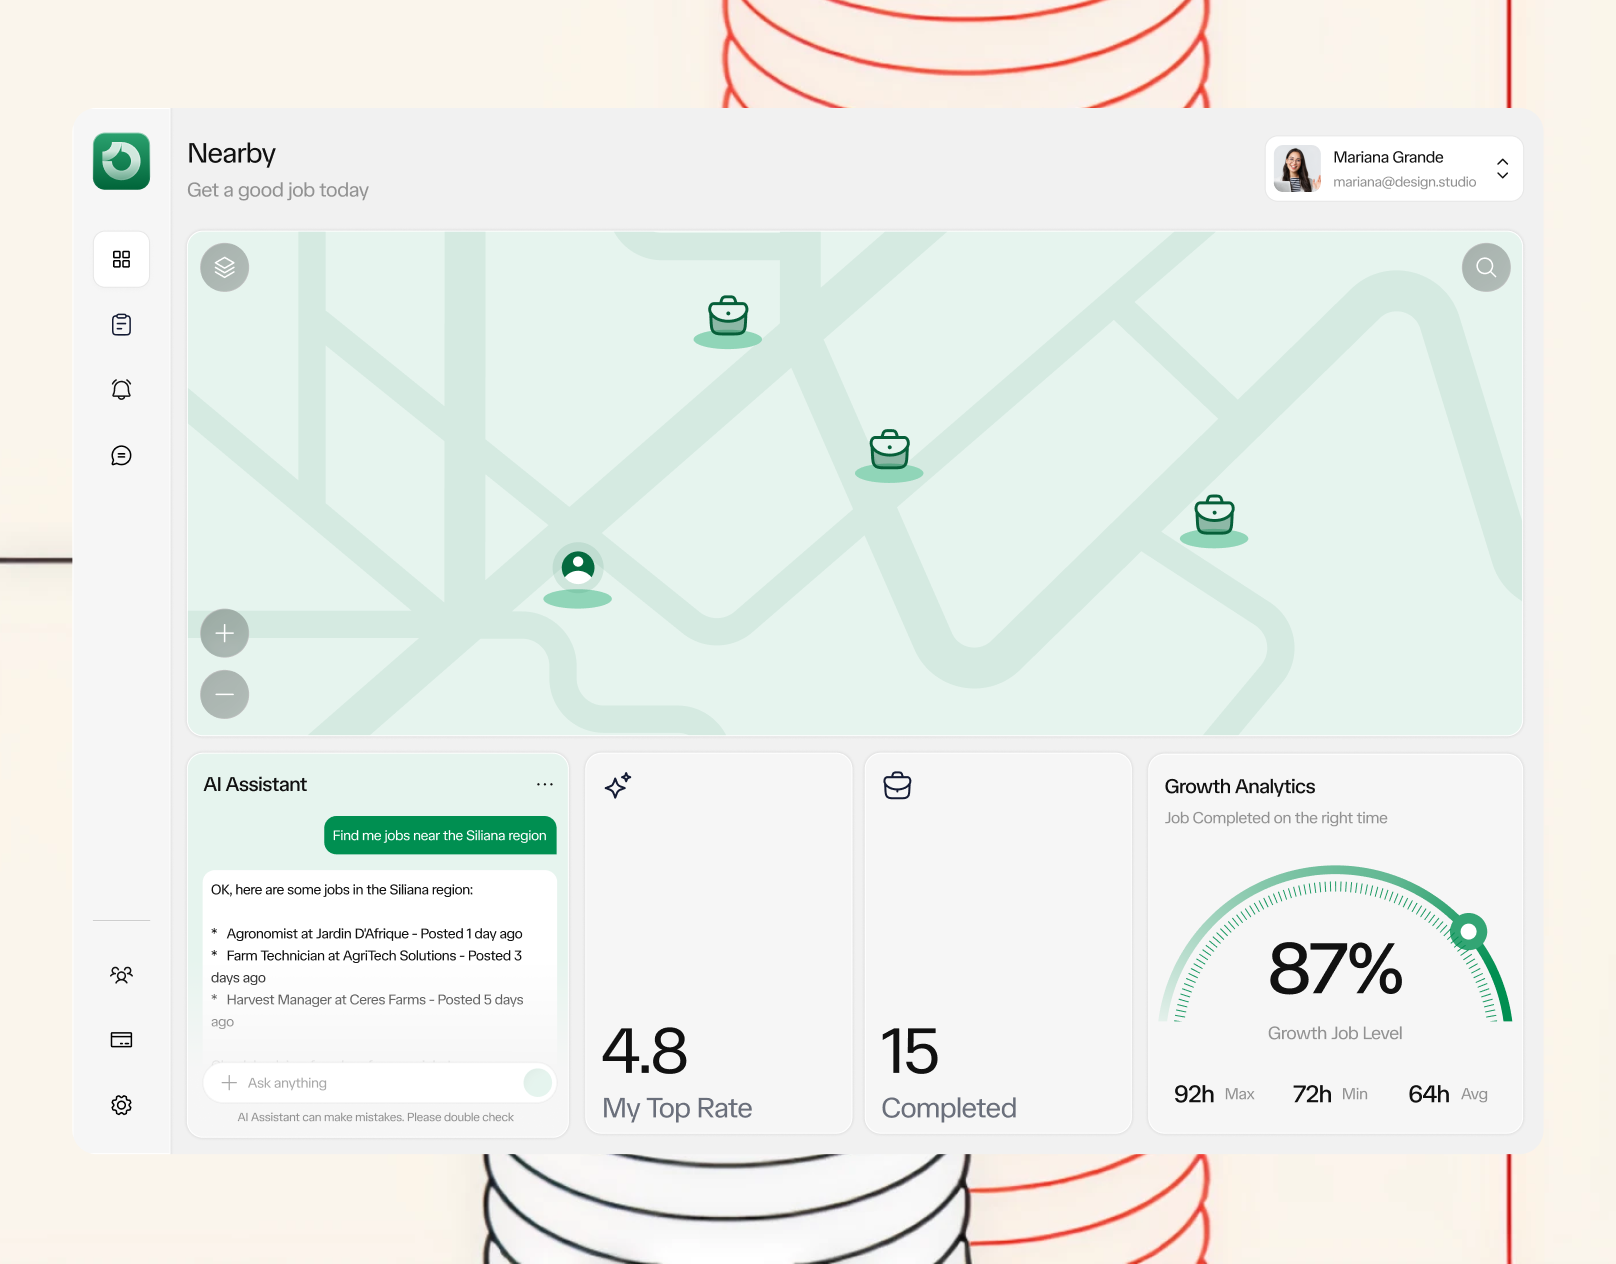Open the jobs clipboard icon in sidebar
Viewport: 1616px width, 1264px height.
pos(121,324)
